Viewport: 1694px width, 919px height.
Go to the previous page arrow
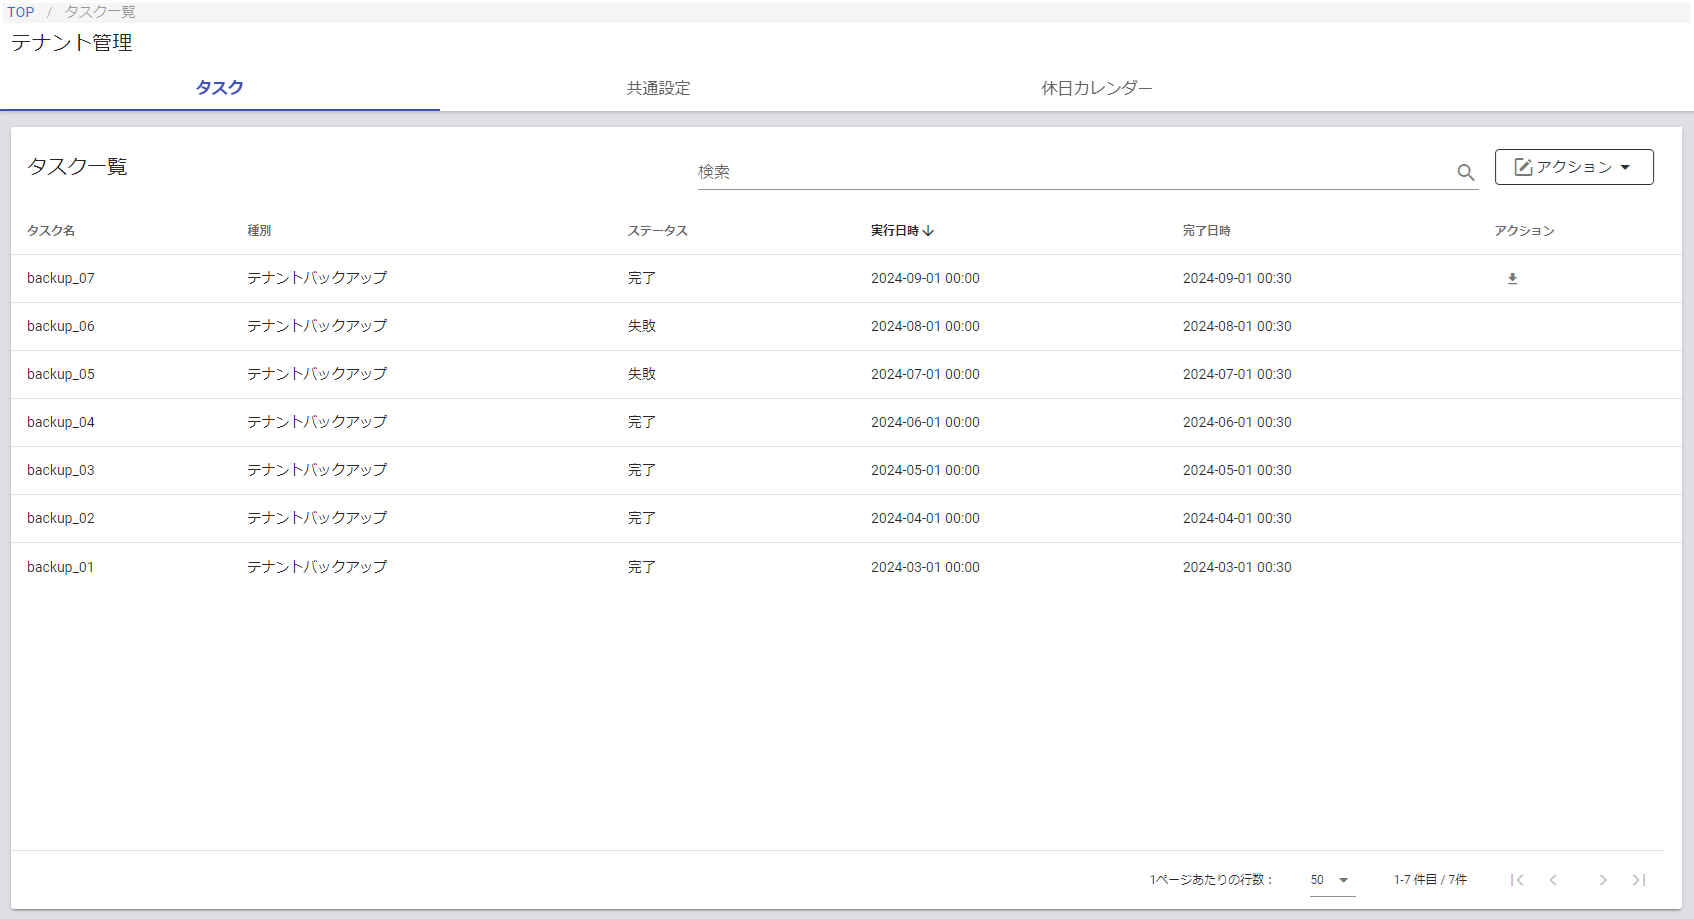click(1553, 880)
